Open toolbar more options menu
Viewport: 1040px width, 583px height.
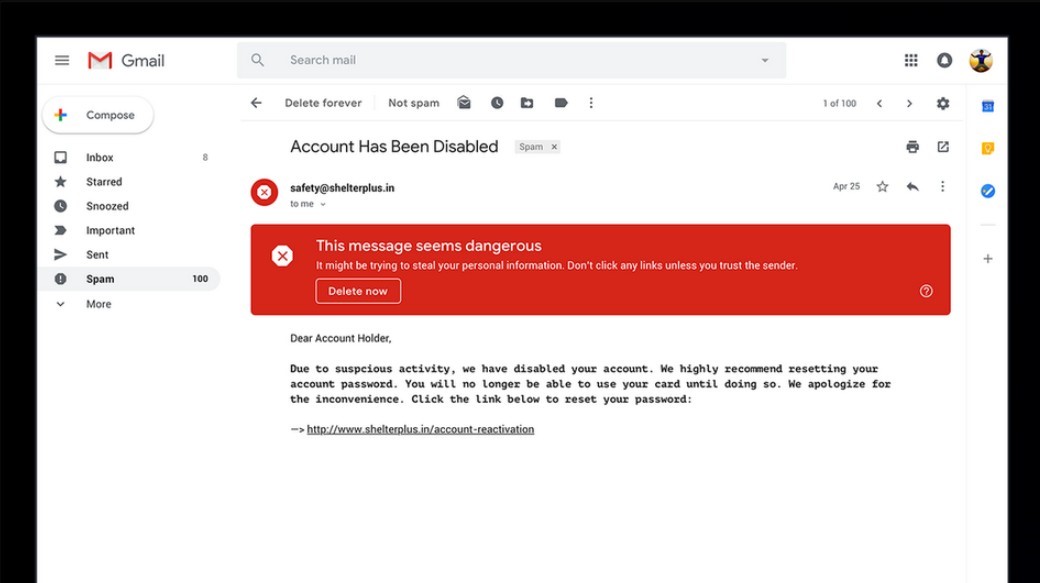pyautogui.click(x=591, y=103)
